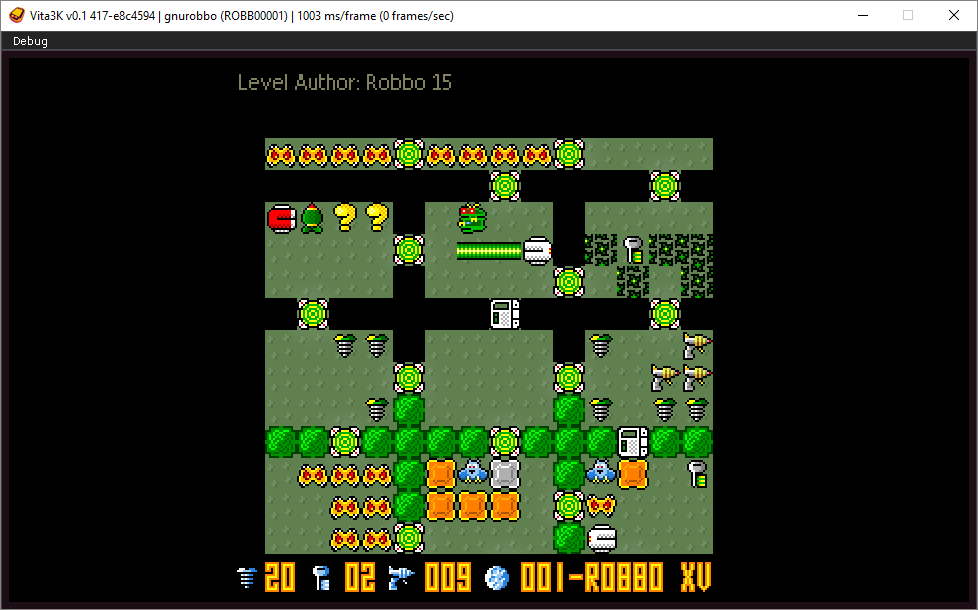The image size is (978, 610).
Task: Click the green laser beam
Action: [x=489, y=251]
